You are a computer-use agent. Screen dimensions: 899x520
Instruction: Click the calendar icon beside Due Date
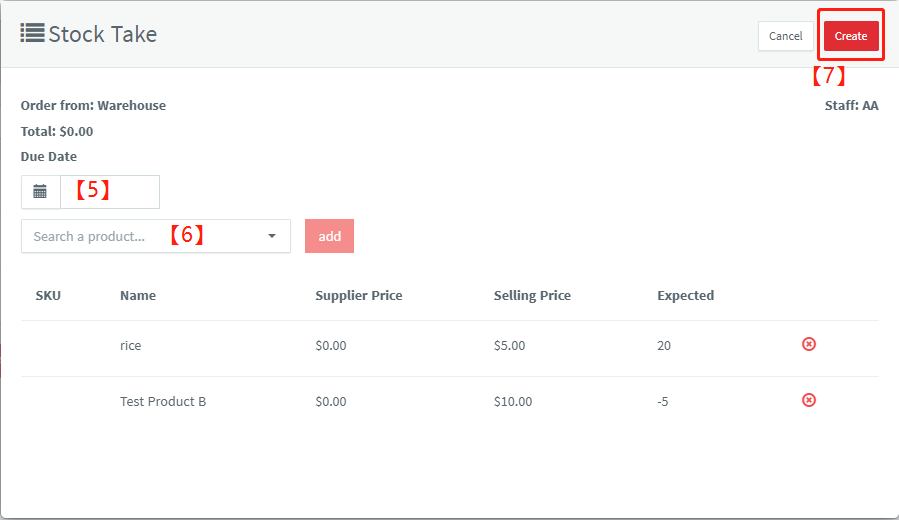pos(40,191)
